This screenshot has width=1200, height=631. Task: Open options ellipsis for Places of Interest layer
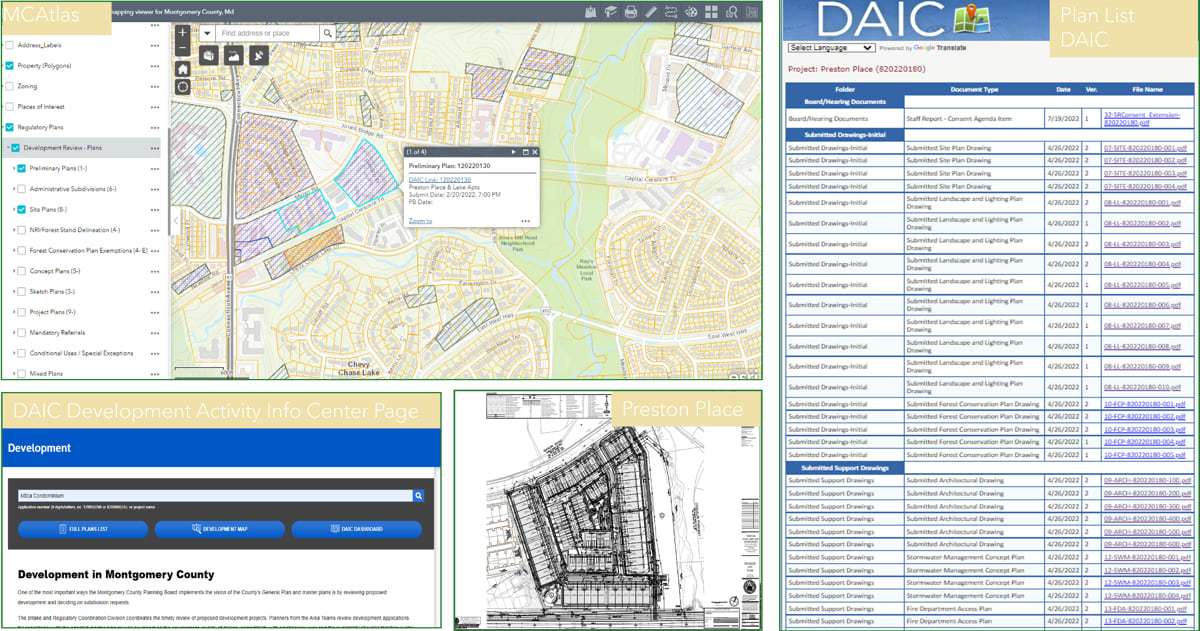tap(155, 106)
